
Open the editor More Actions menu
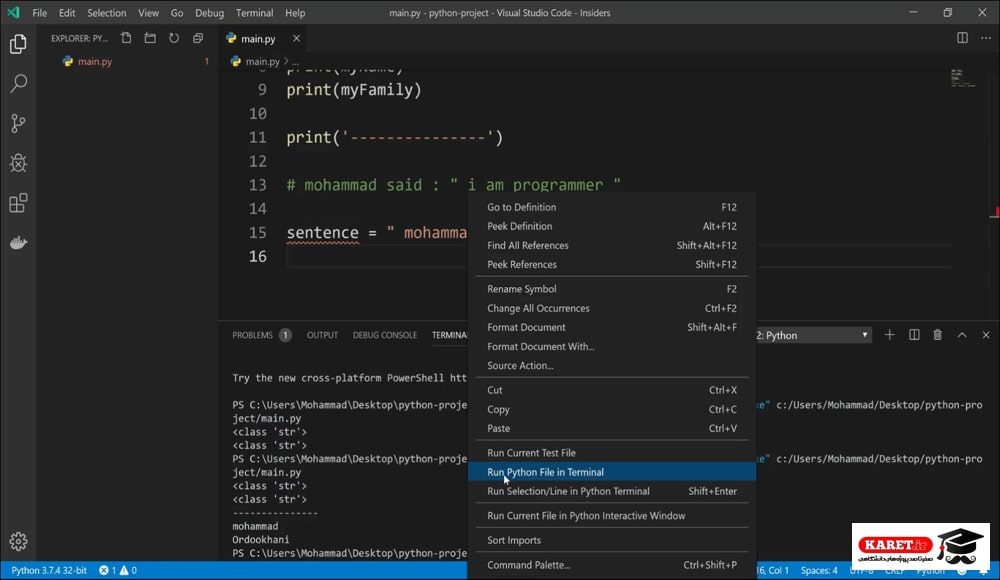click(x=986, y=38)
